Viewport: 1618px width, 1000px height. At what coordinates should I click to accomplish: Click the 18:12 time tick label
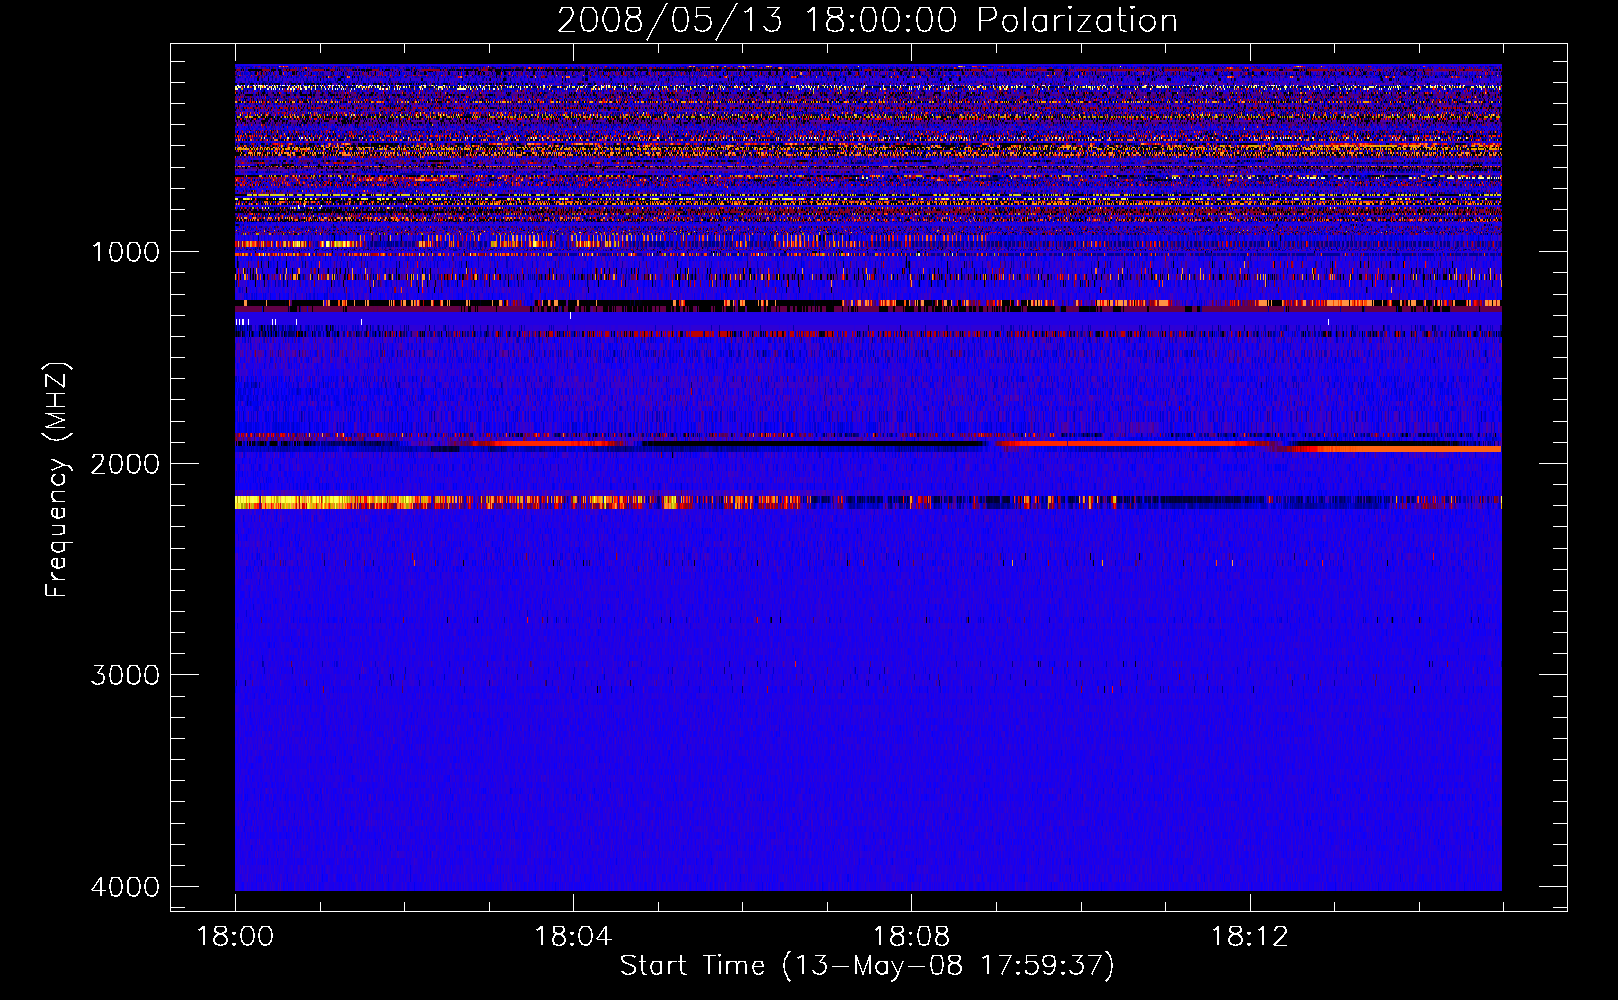(x=1249, y=937)
